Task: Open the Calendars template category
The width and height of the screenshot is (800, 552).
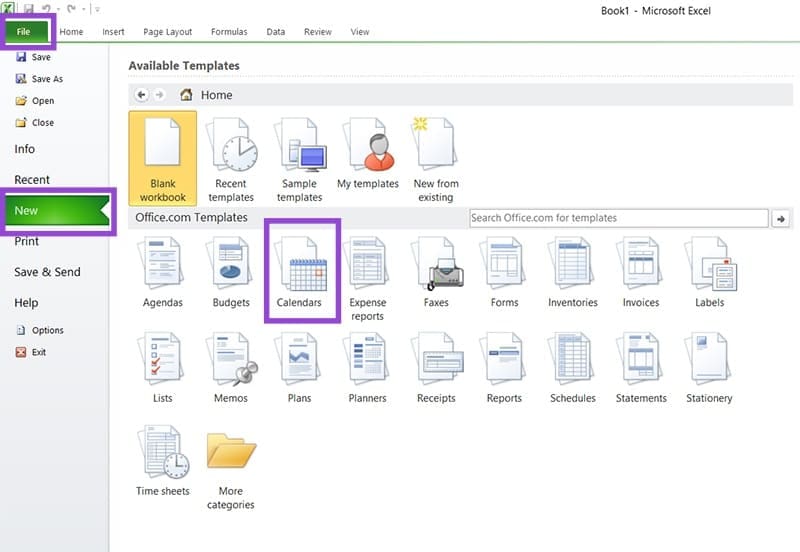Action: (x=301, y=272)
